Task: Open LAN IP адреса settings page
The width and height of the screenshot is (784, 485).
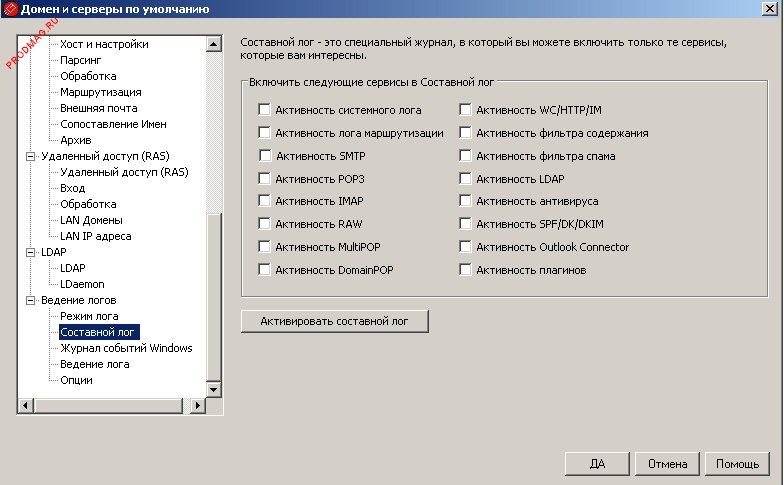Action: click(x=95, y=236)
